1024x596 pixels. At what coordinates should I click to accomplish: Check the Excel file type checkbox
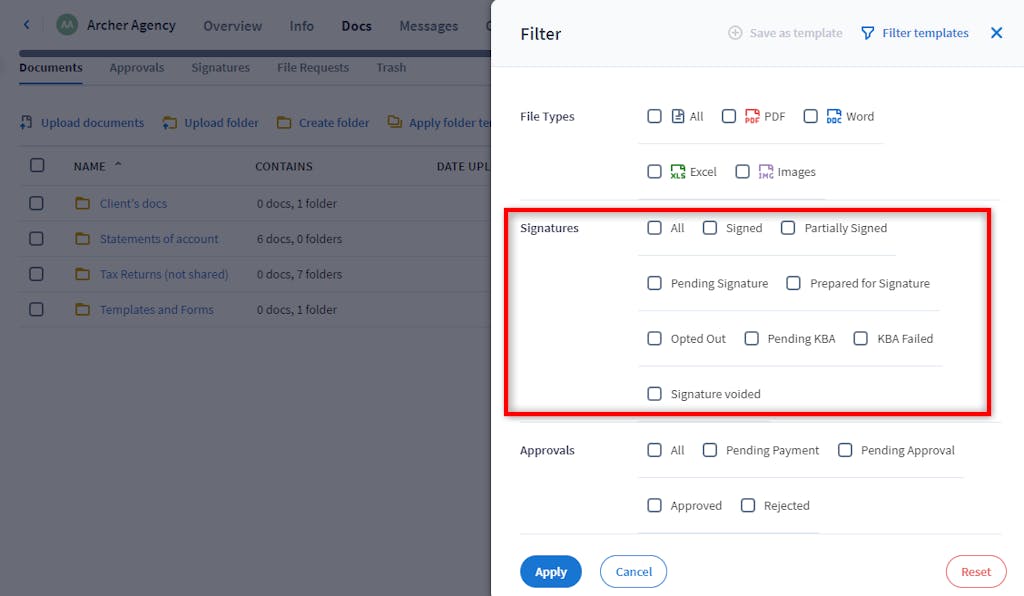coord(654,172)
